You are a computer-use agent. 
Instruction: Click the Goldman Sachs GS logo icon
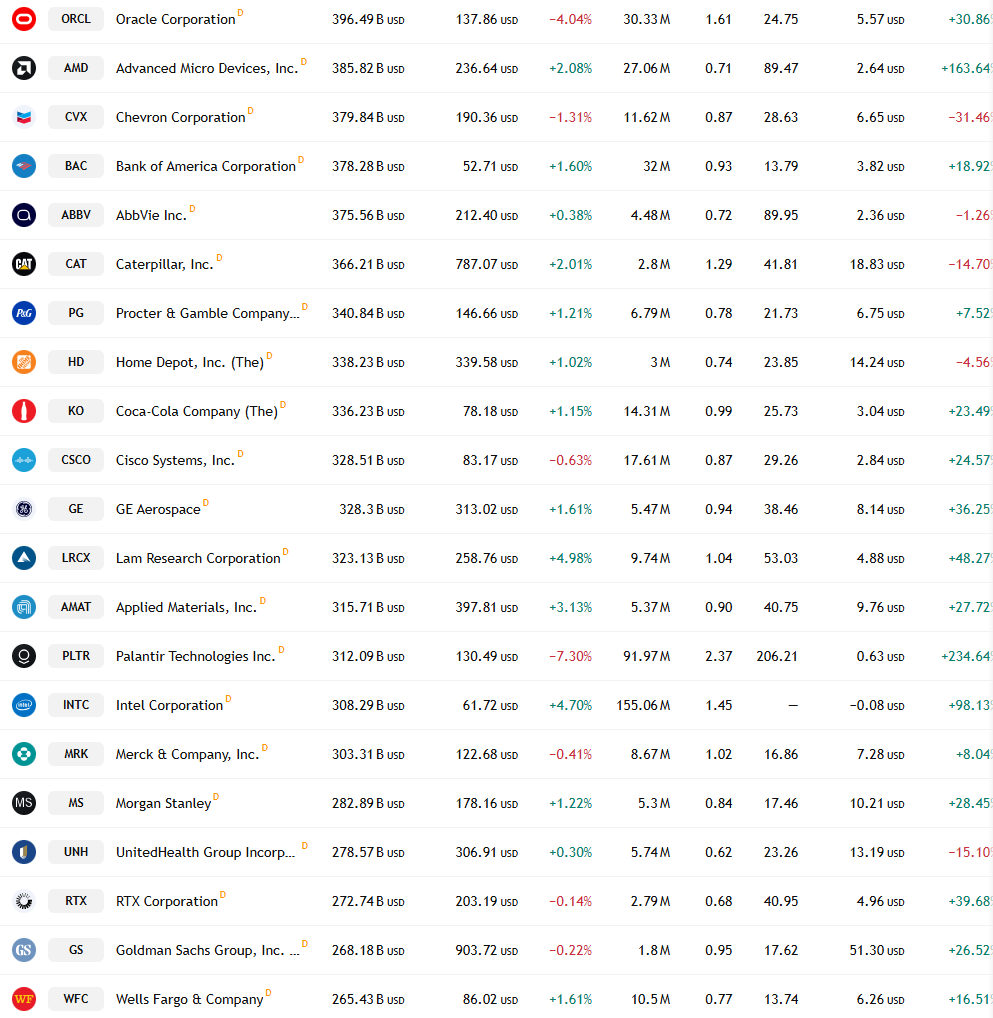point(24,950)
